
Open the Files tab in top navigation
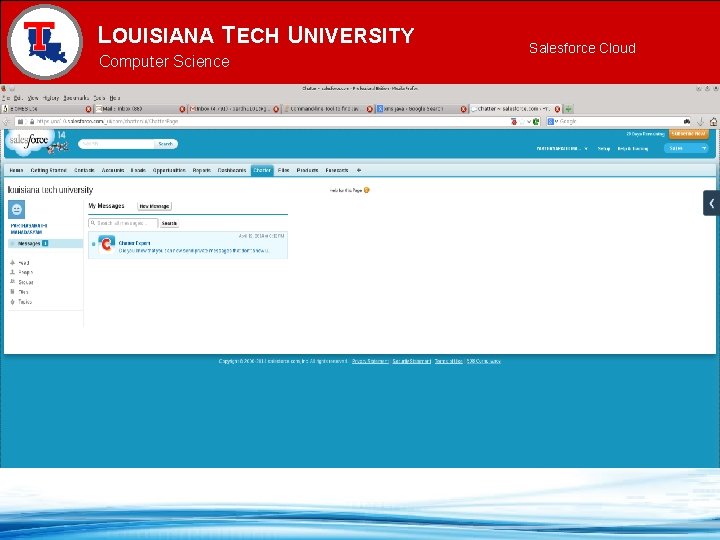[284, 170]
